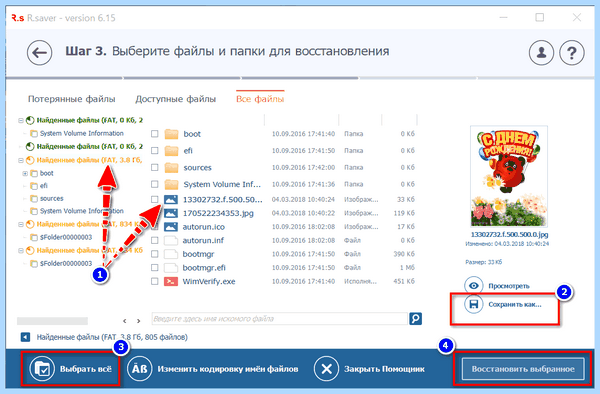Viewport: 600px width, 394px height.
Task: Select bootmgr.efi file name
Action: (204, 268)
